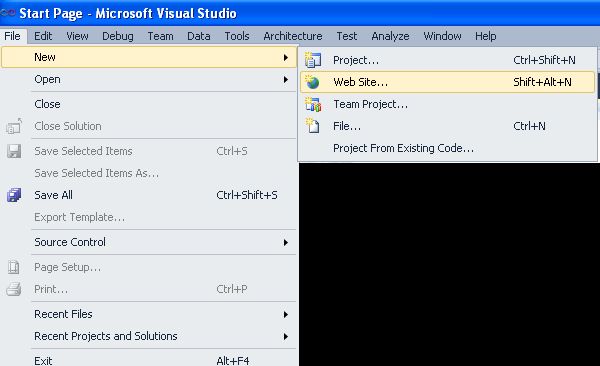Screen dimensions: 600x366
Task: Open the Analyze menu
Action: tap(390, 36)
